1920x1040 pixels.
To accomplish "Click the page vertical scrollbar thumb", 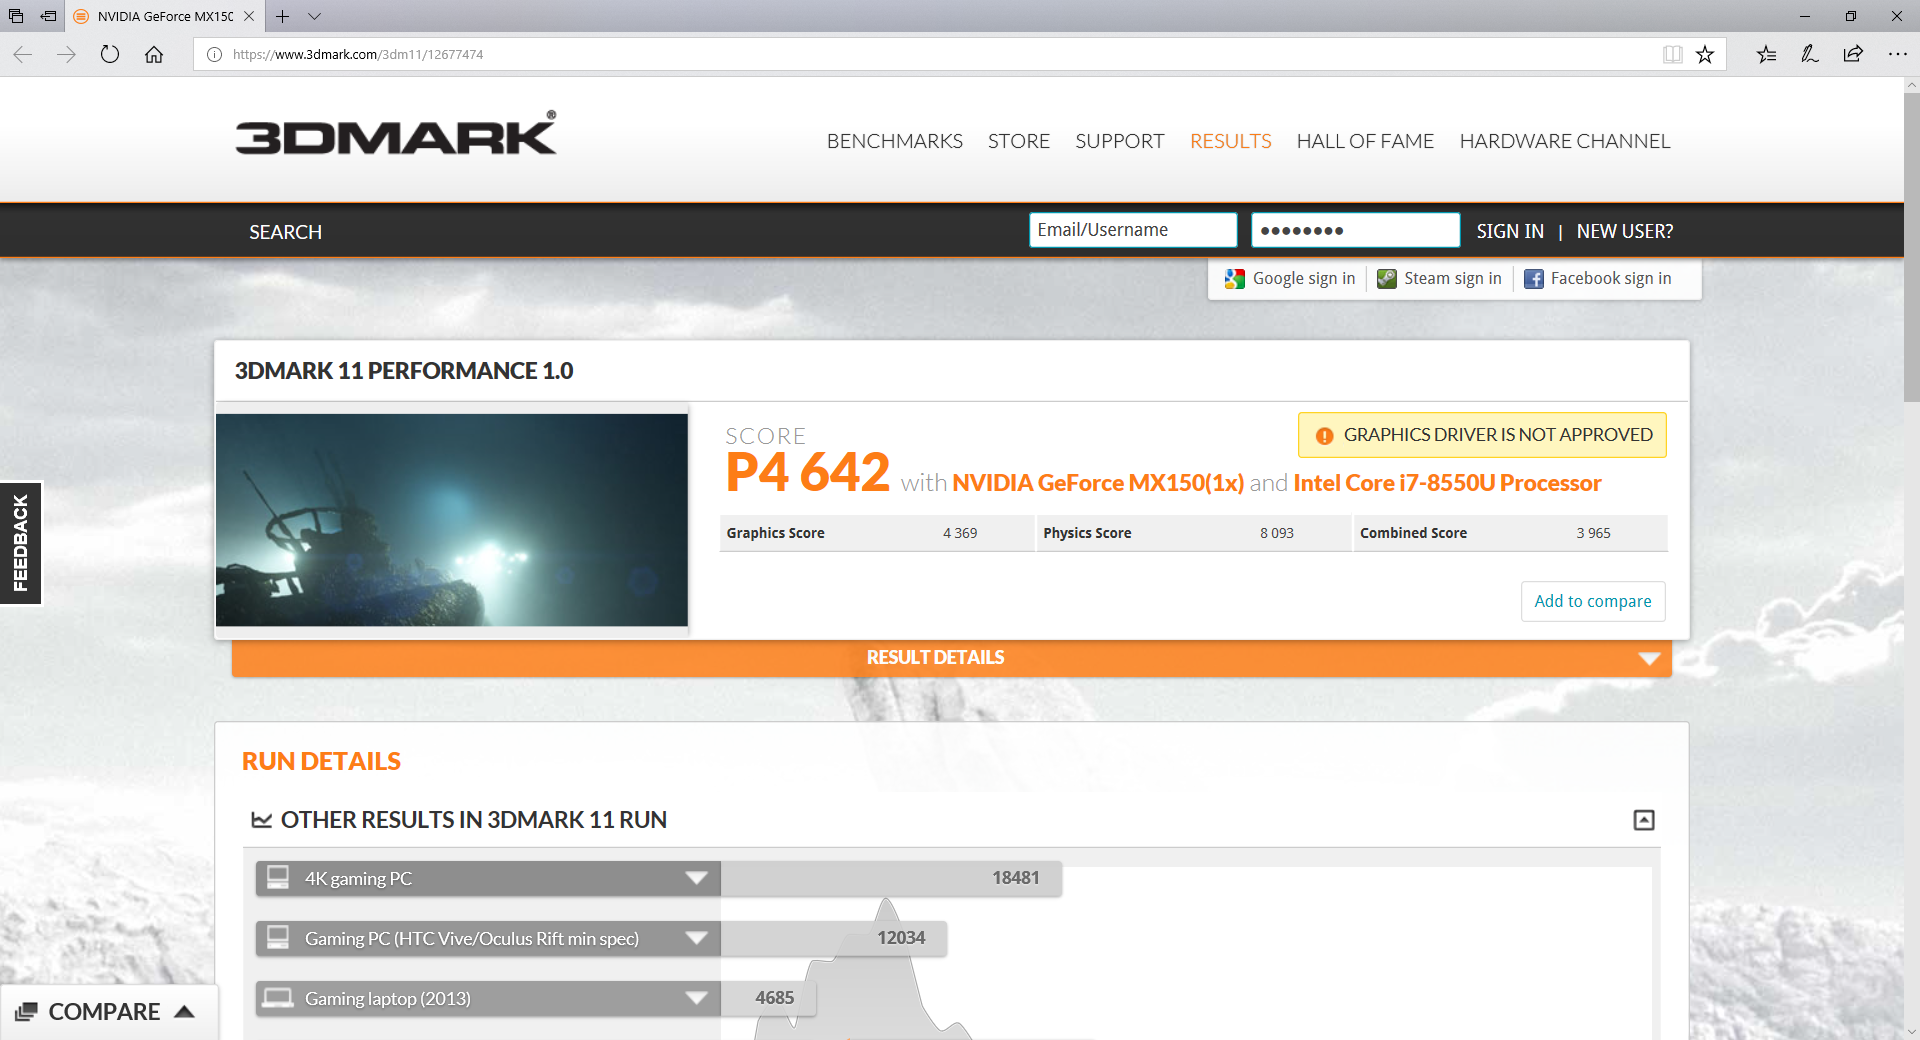I will (1911, 248).
